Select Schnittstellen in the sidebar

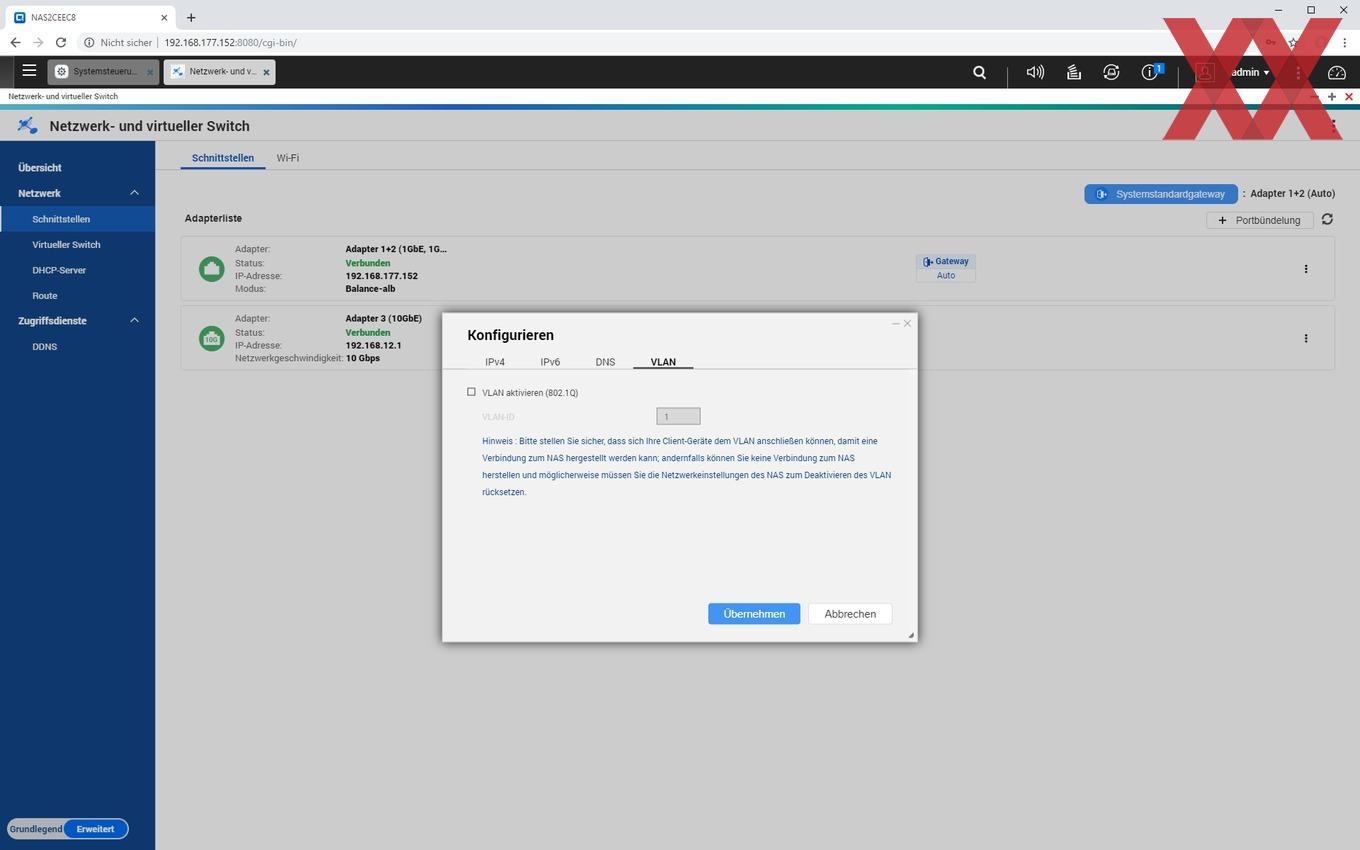[x=77, y=219]
